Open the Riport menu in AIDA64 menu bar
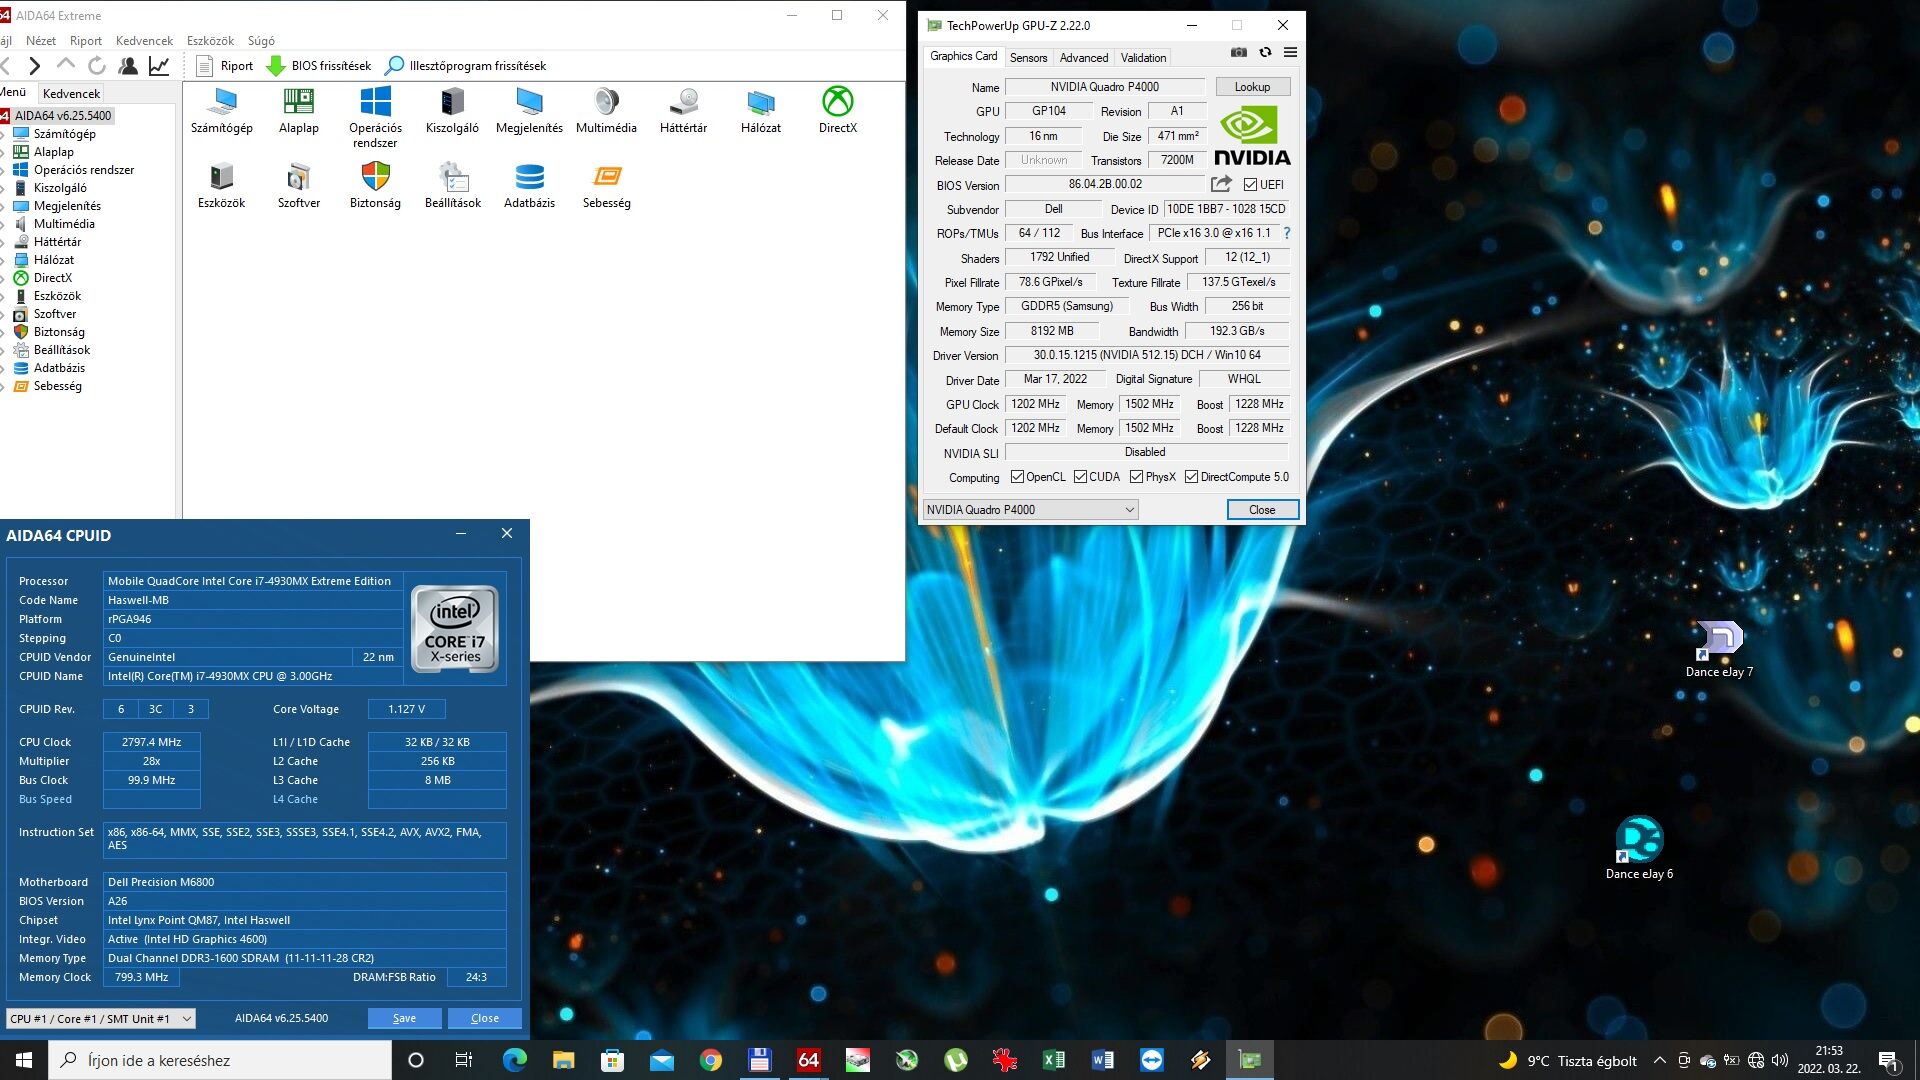Image resolution: width=1920 pixels, height=1080 pixels. click(x=86, y=41)
